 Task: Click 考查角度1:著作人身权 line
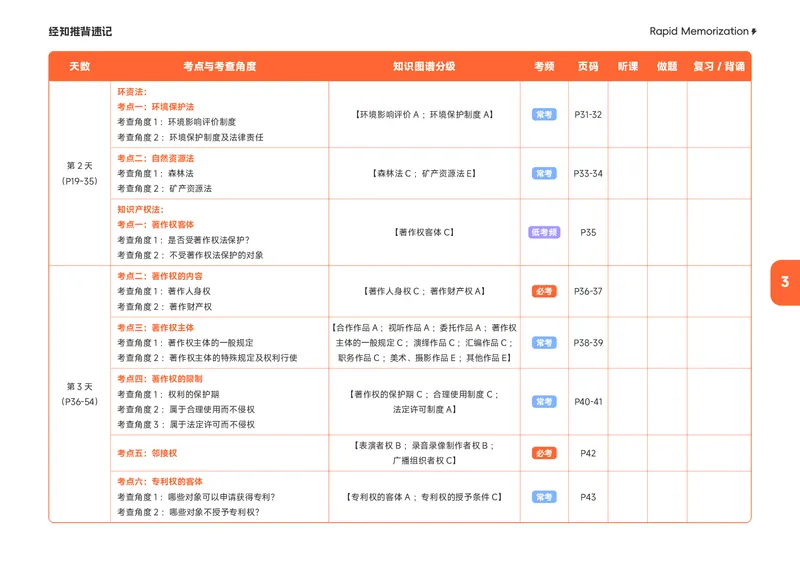tap(164, 291)
